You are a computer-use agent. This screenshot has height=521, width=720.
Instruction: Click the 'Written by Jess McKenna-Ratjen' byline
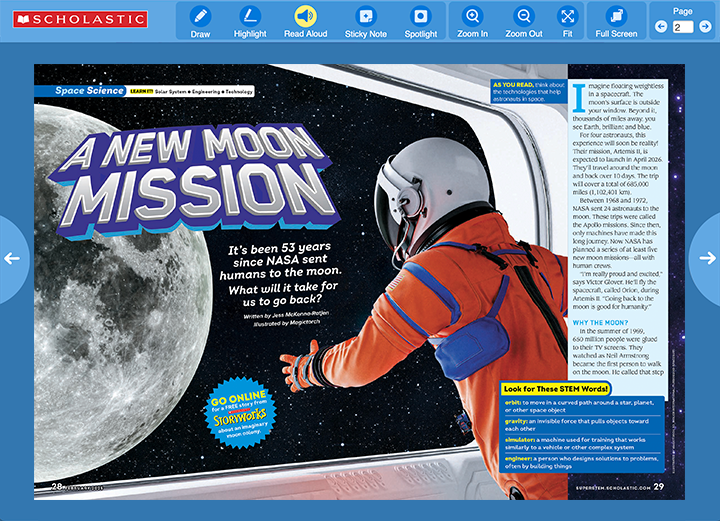[x=286, y=315]
